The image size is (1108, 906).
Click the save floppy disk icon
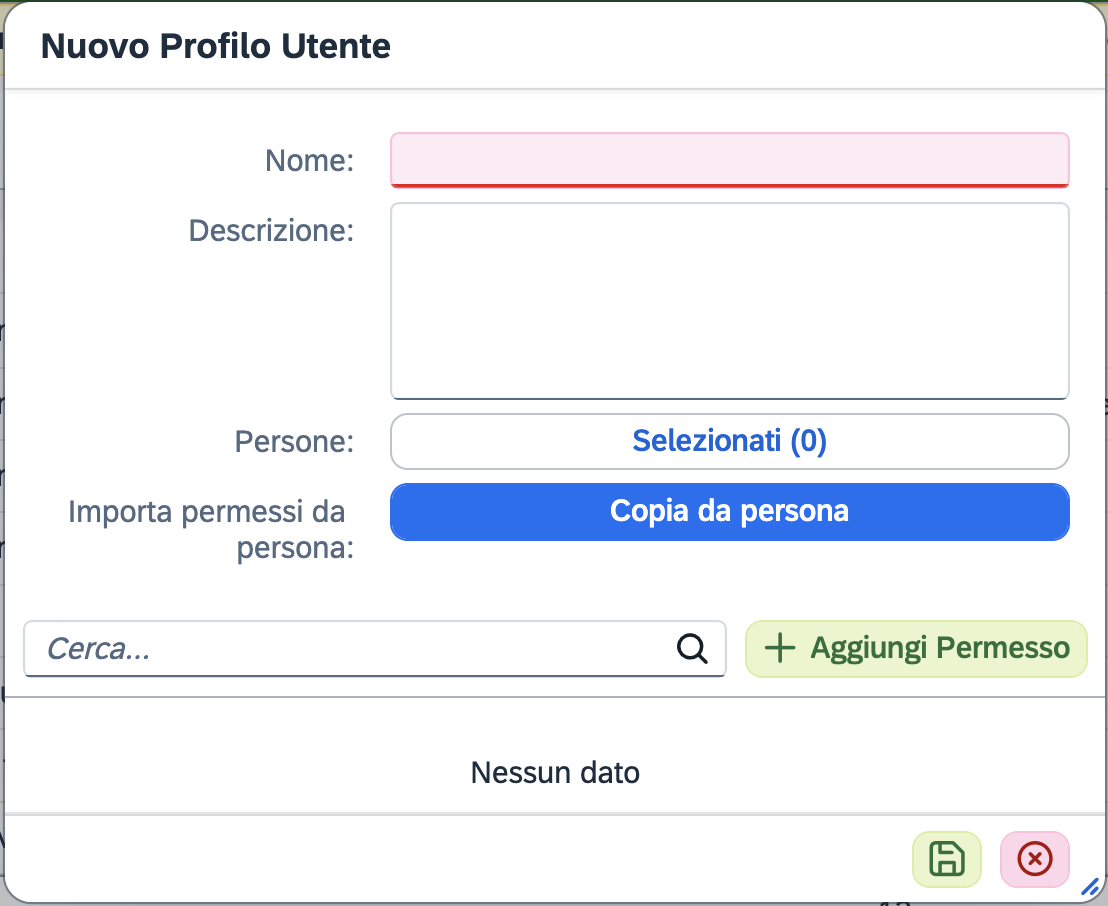tap(946, 859)
